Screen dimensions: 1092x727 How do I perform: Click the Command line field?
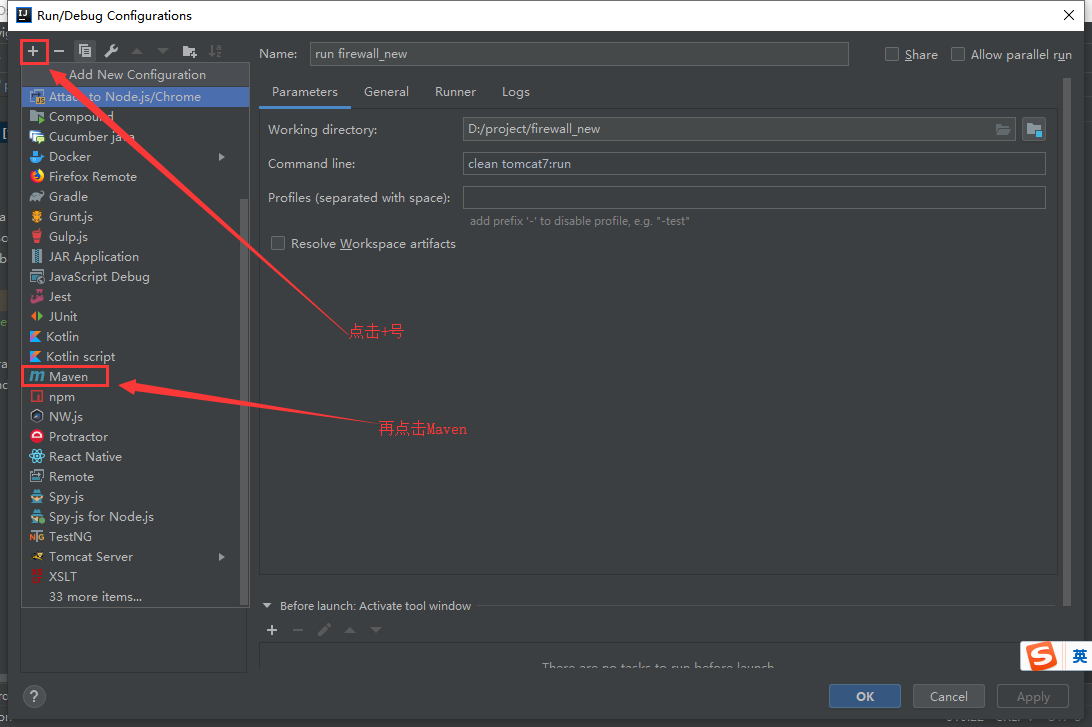click(754, 164)
